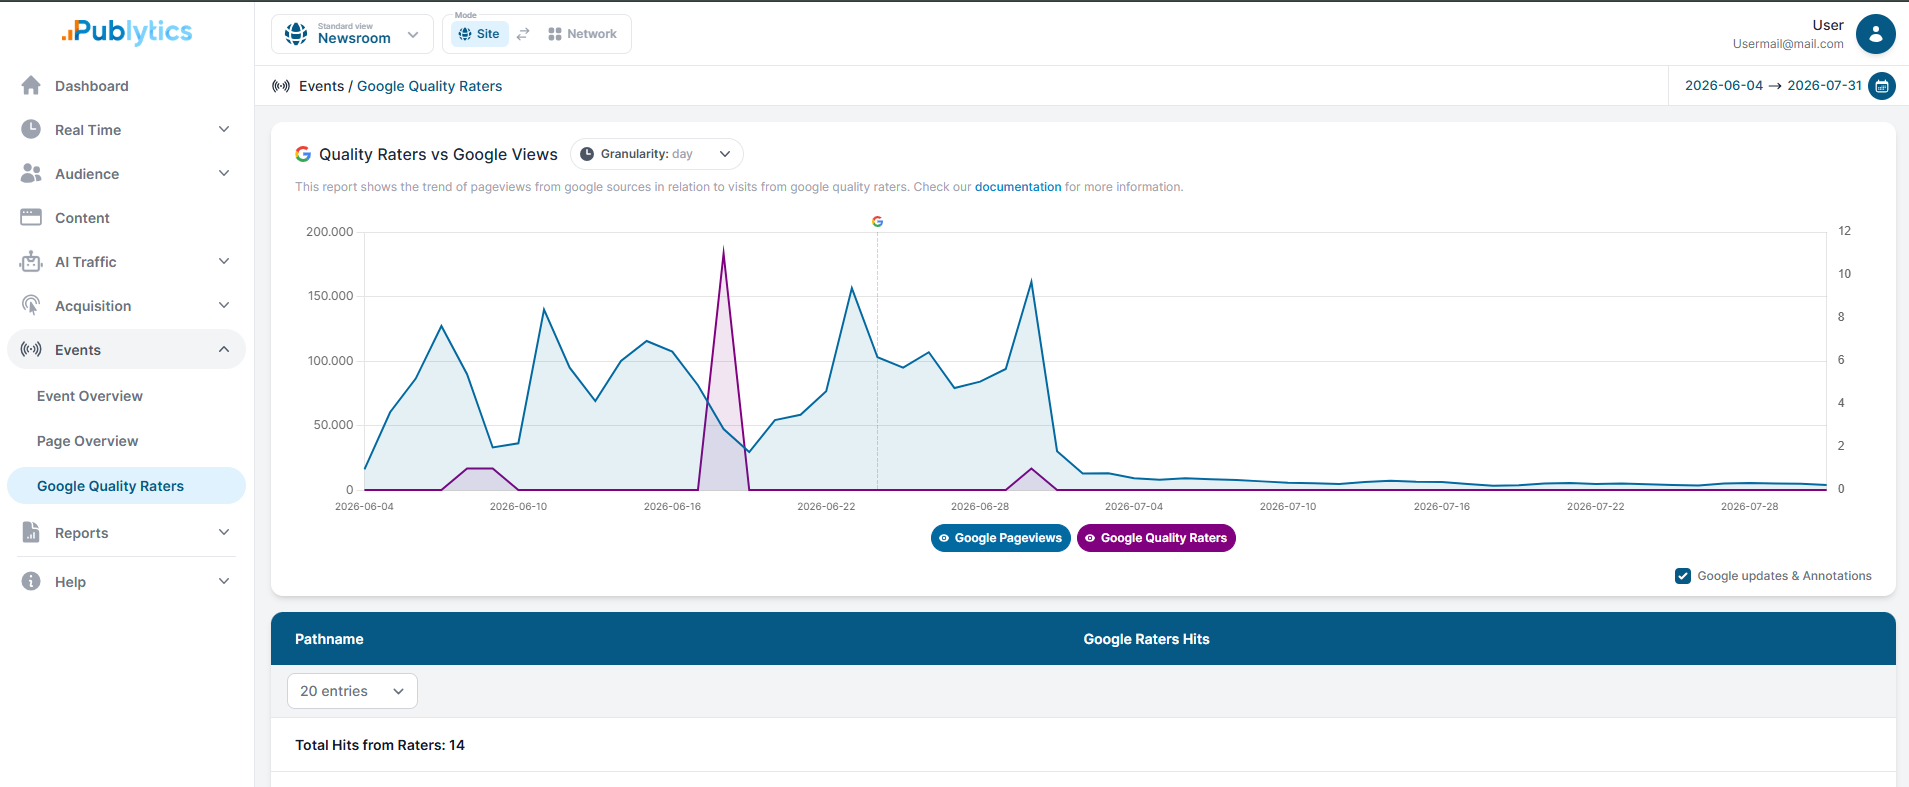Screen dimensions: 1909x787
Task: Expand the Audience menu chevron
Action: [224, 174]
